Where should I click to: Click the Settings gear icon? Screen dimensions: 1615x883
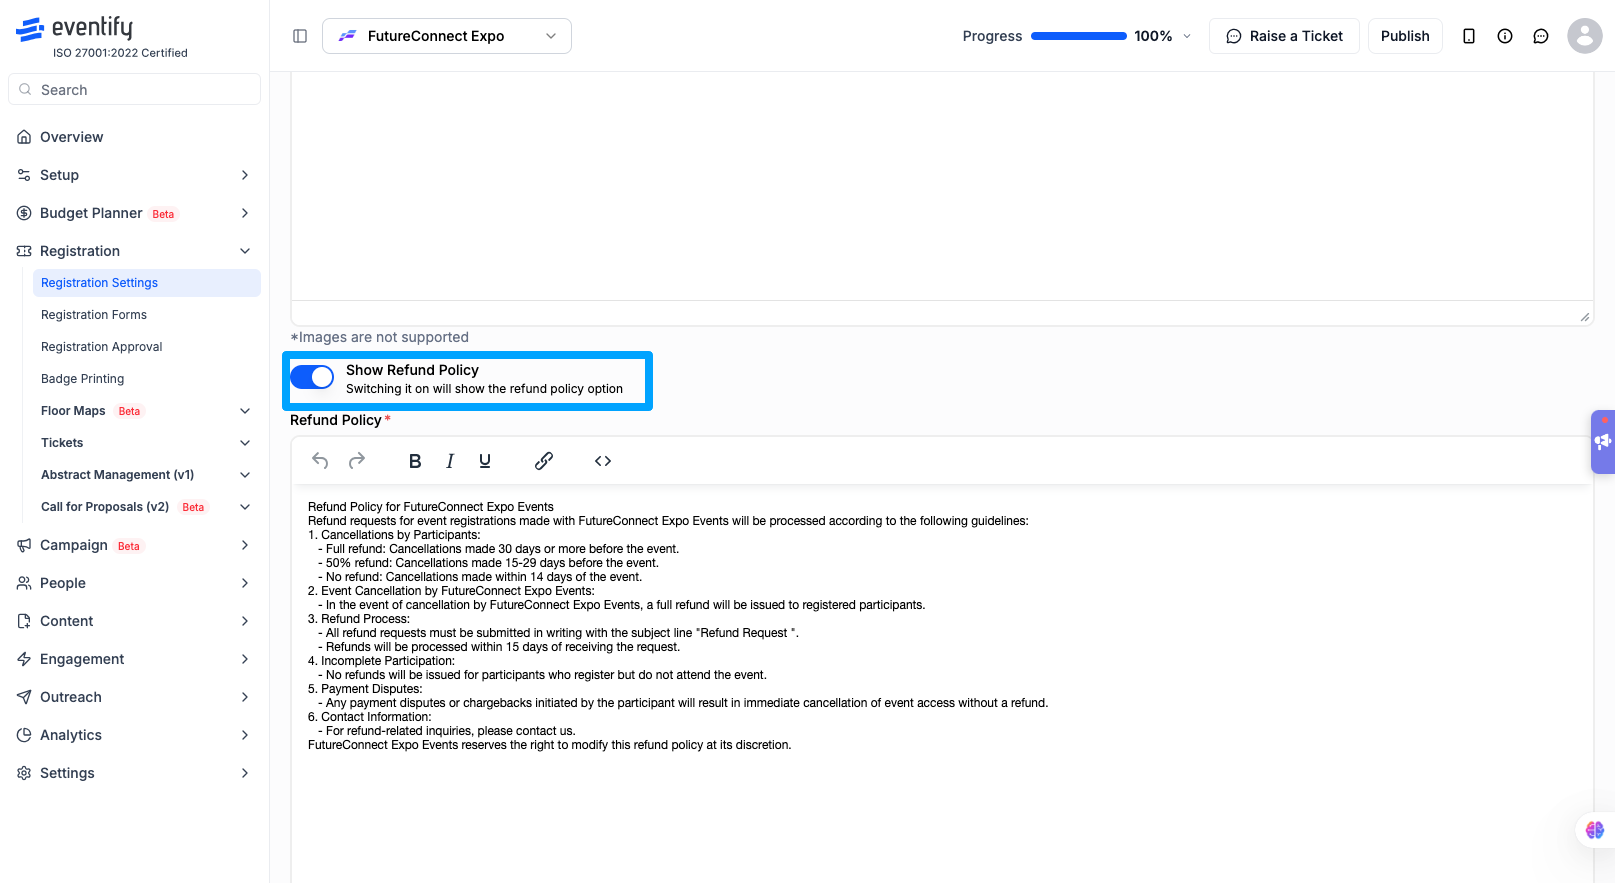point(24,773)
